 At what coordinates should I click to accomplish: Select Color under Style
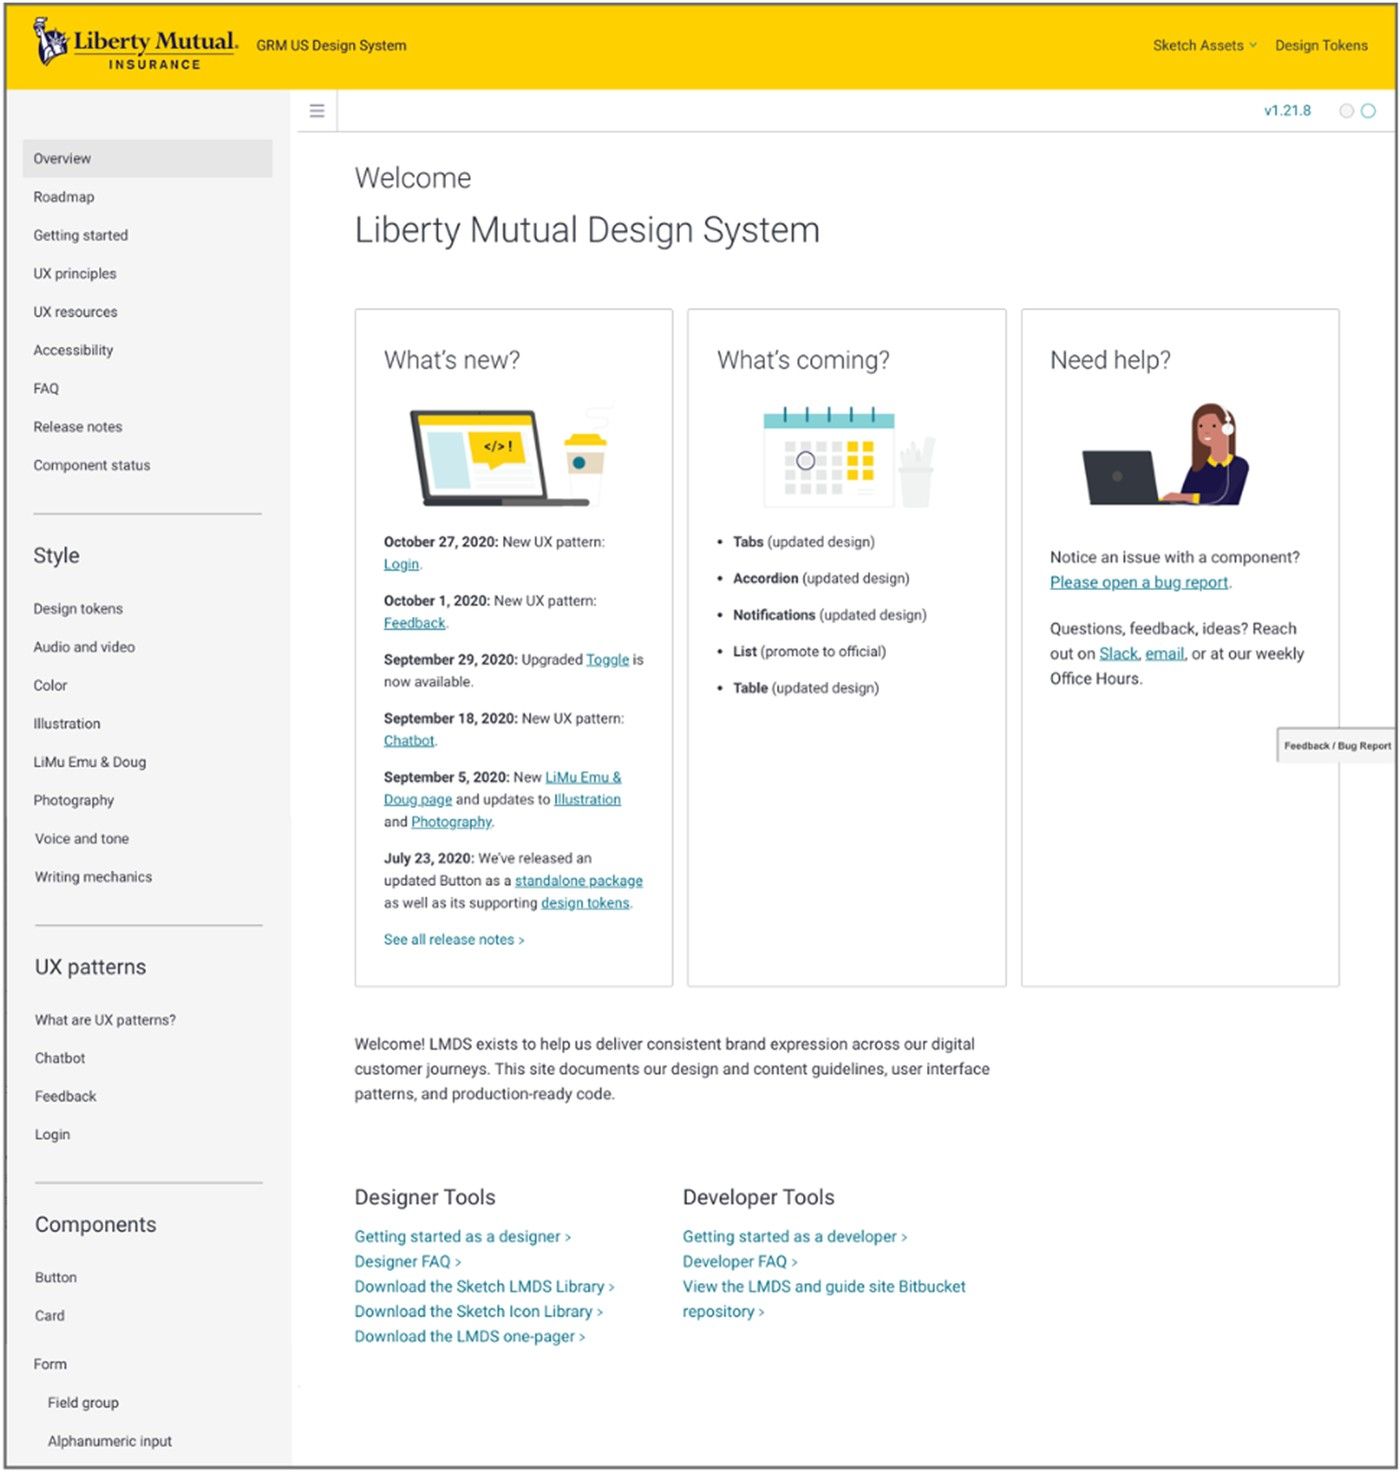coord(50,685)
